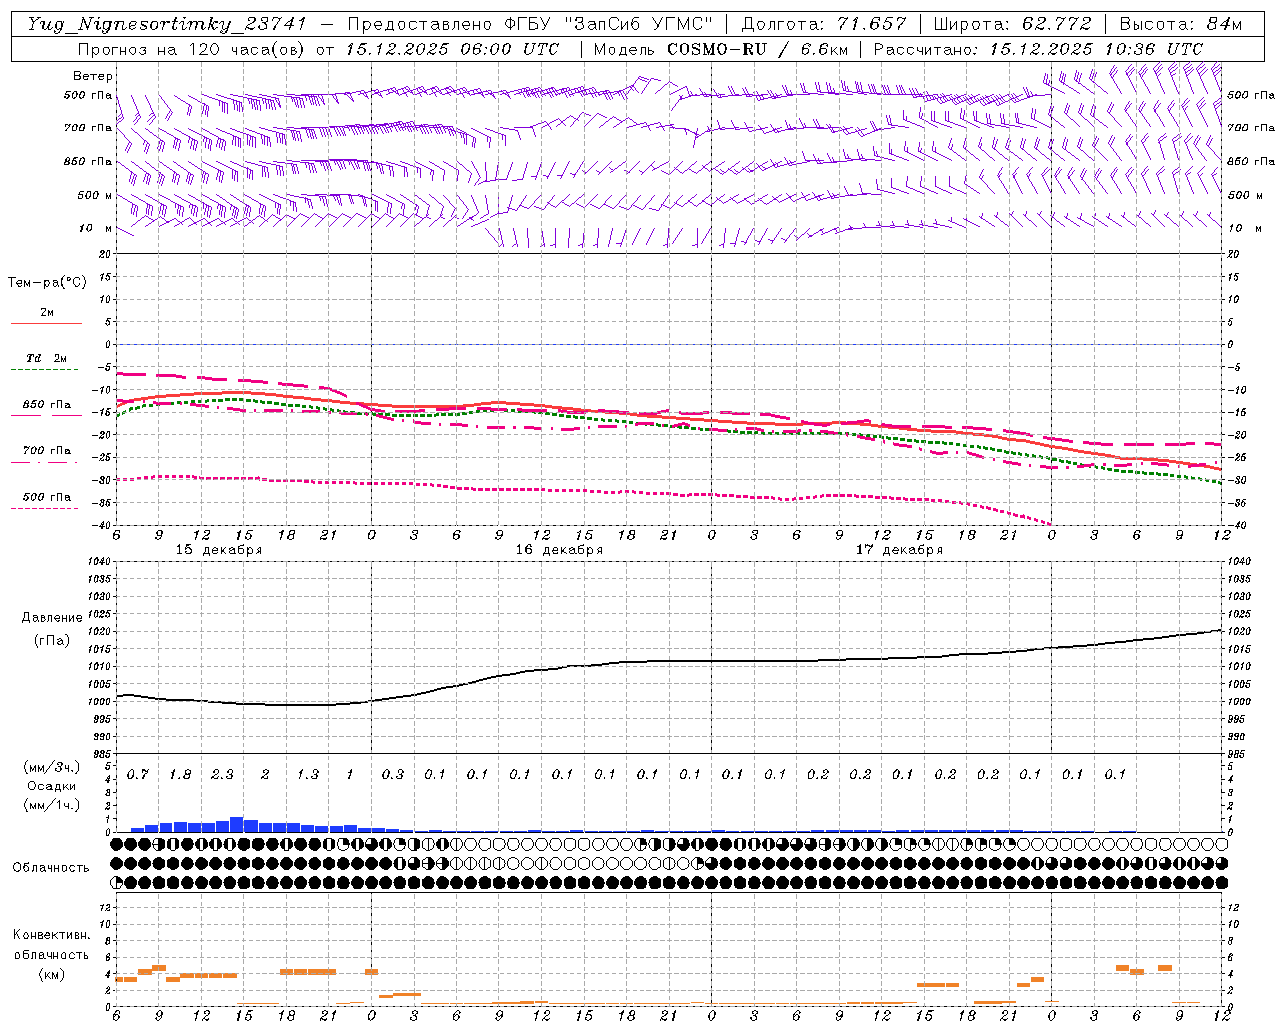Click the 'Td 2м' dew point legend entry
Image resolution: width=1280 pixels, height=1024 pixels.
point(47,358)
